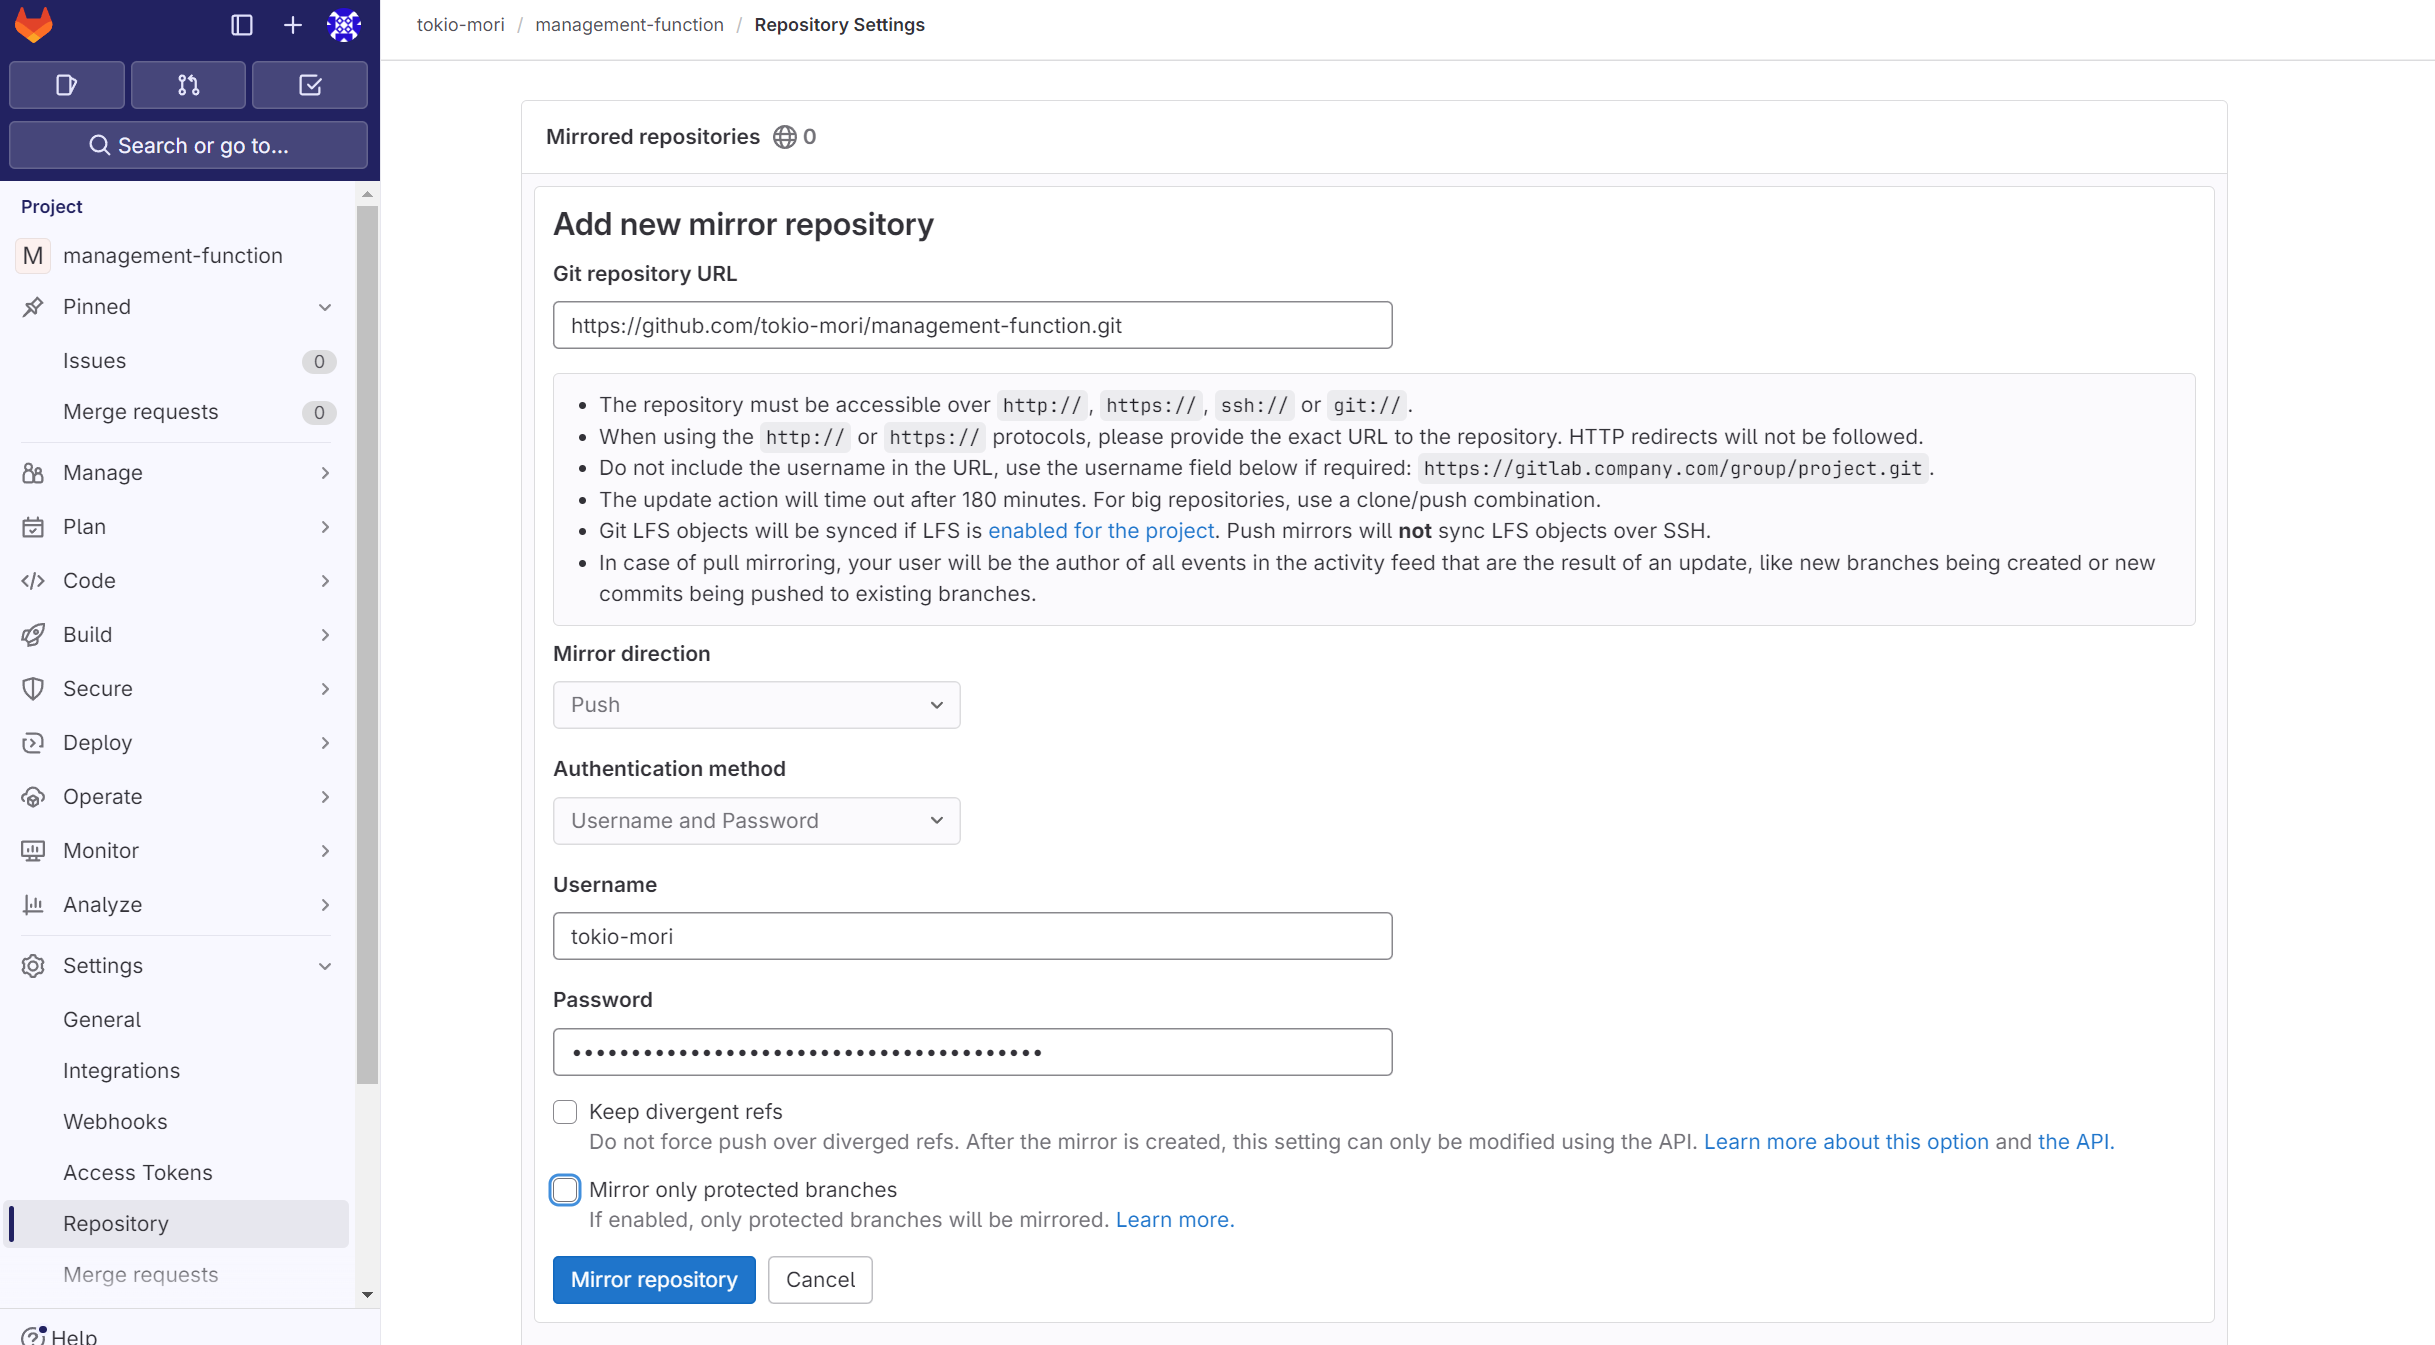Open the to-do list icon
This screenshot has height=1345, width=2435.
coord(309,85)
